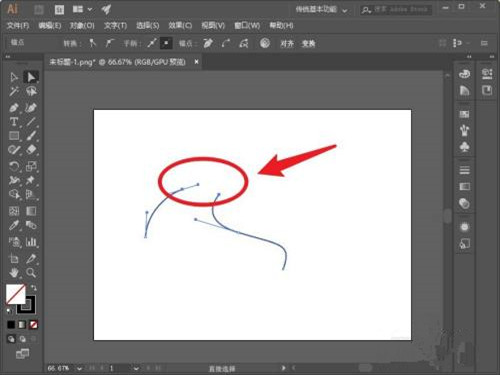Toggle Draw Normal mode icon
Viewport: 500px width, 375px height.
pyautogui.click(x=11, y=339)
